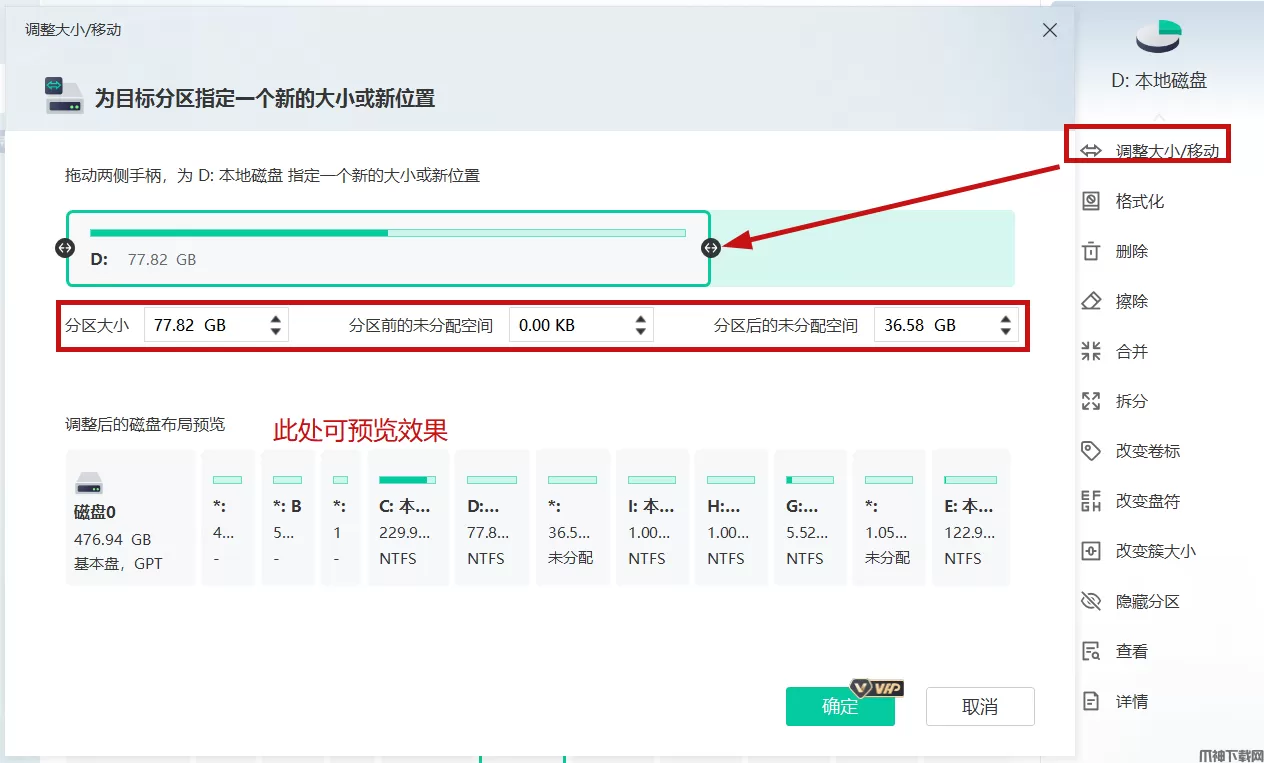The height and width of the screenshot is (763, 1264).
Task: Select the H: 1.00 NTFS tile
Action: tap(731, 517)
